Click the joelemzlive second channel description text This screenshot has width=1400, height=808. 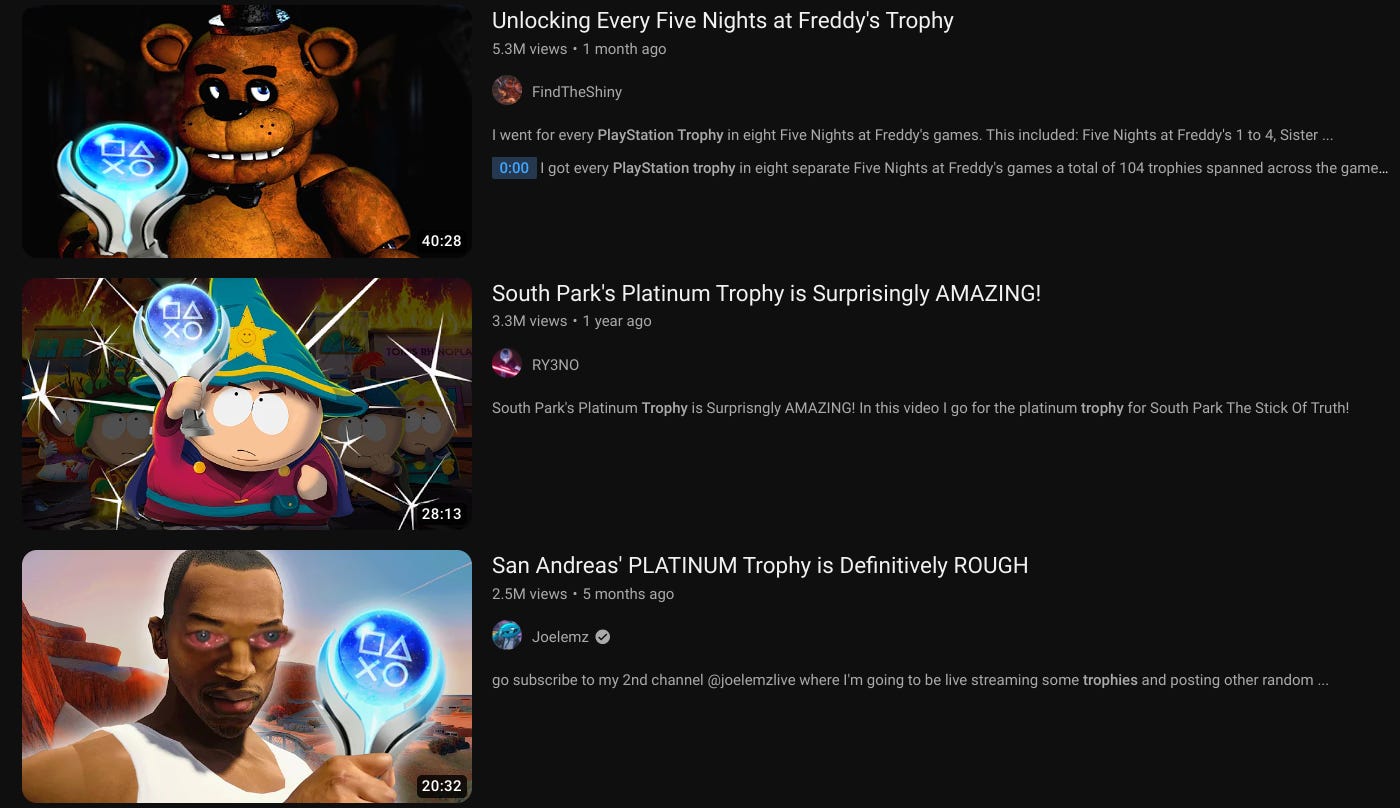pyautogui.click(x=910, y=680)
